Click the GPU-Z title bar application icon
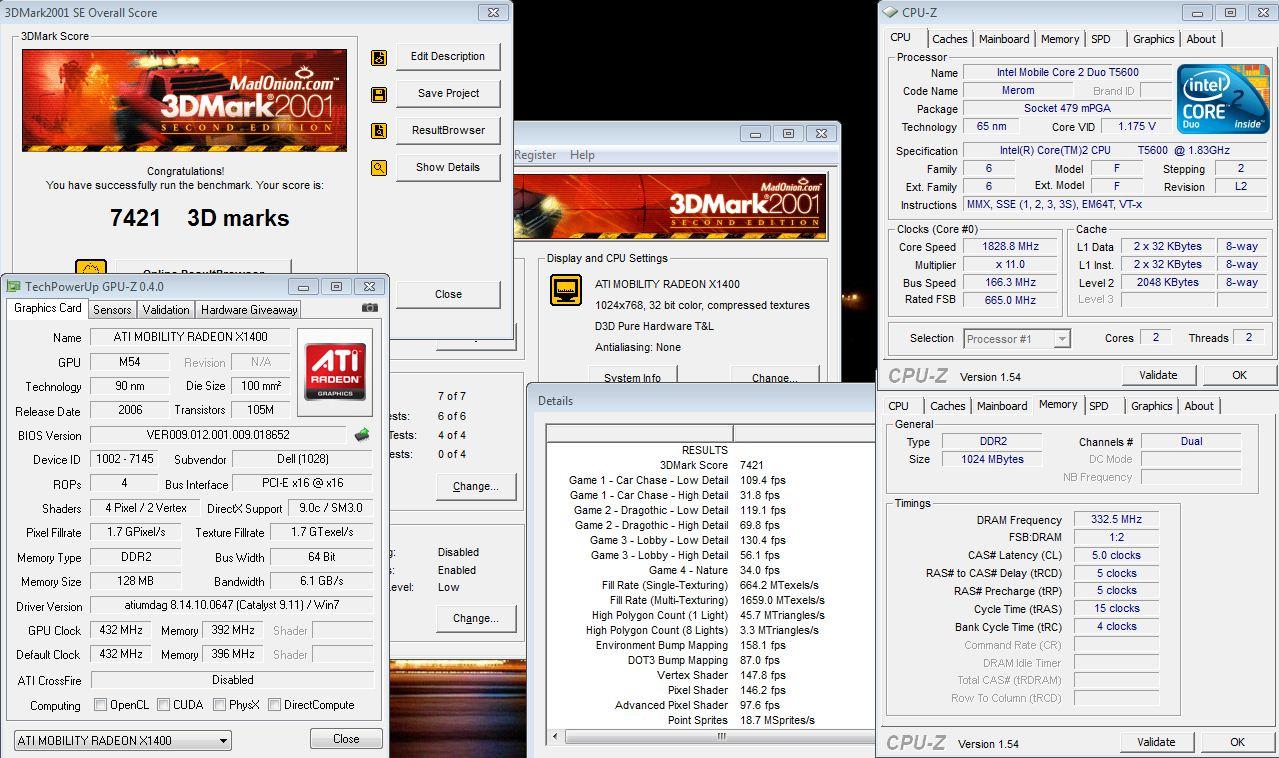 [14, 286]
